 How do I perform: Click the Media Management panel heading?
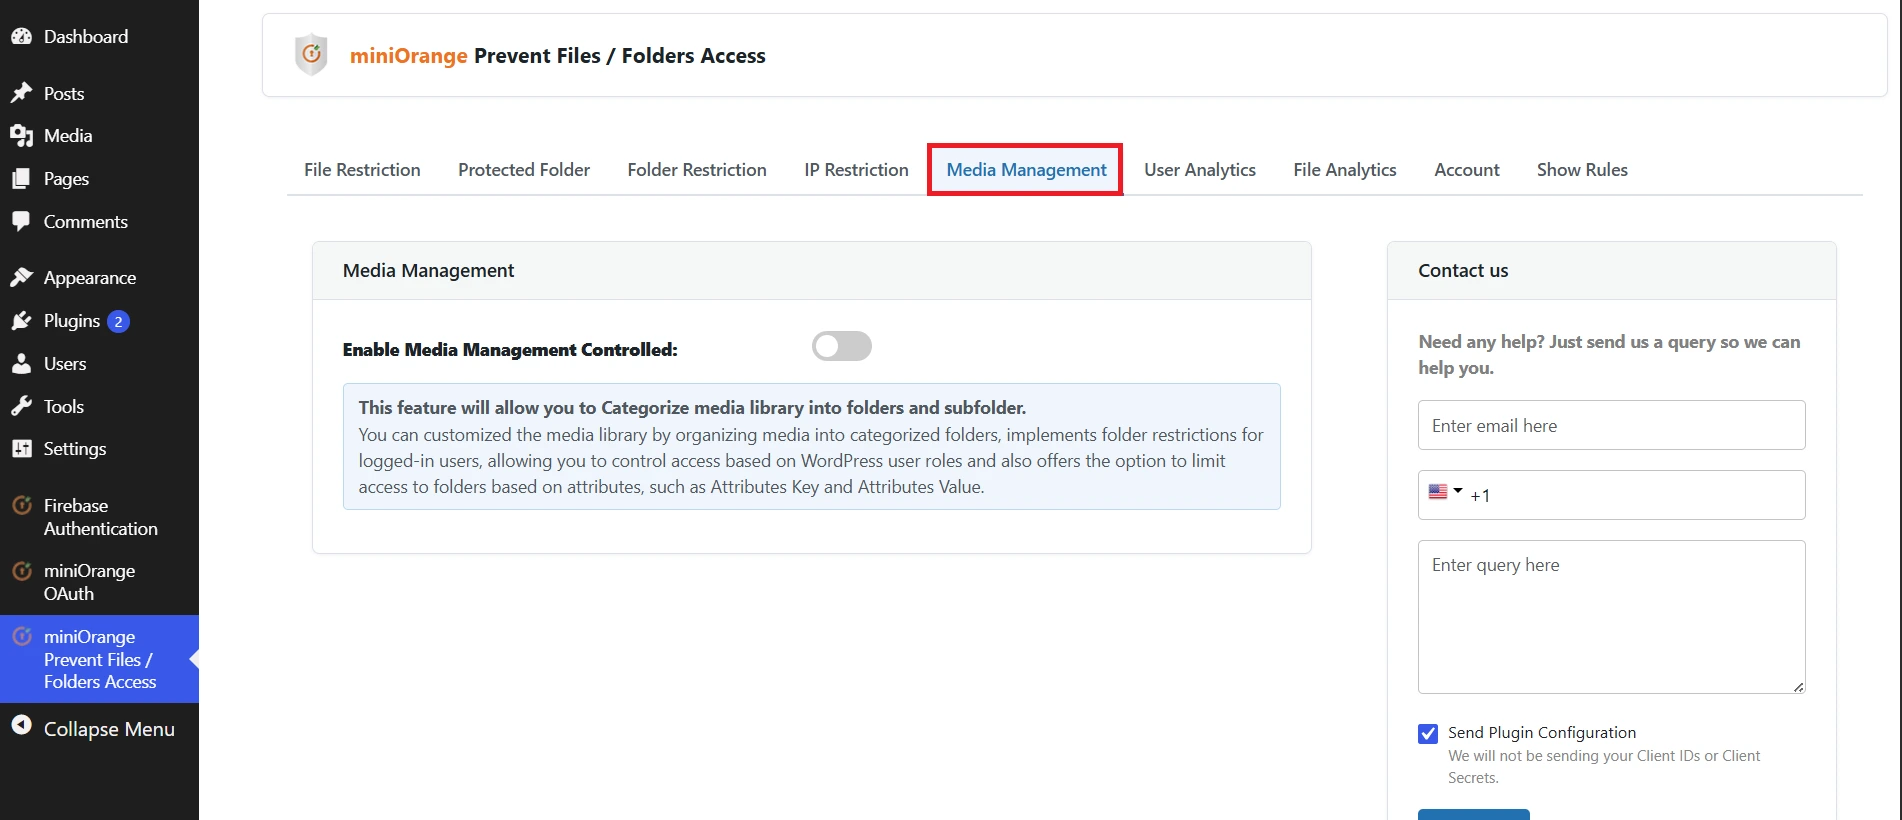tap(428, 270)
